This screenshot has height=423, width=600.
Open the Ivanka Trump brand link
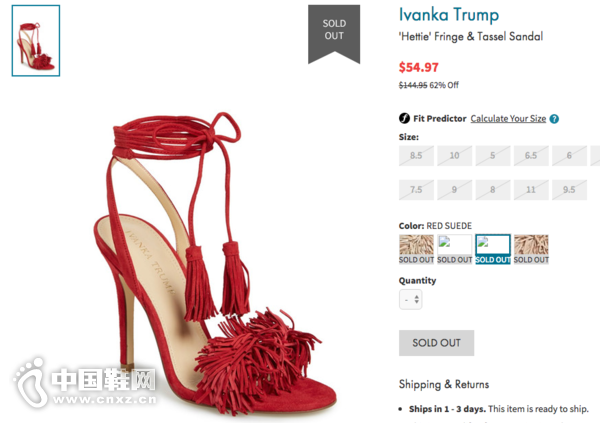[x=449, y=15]
